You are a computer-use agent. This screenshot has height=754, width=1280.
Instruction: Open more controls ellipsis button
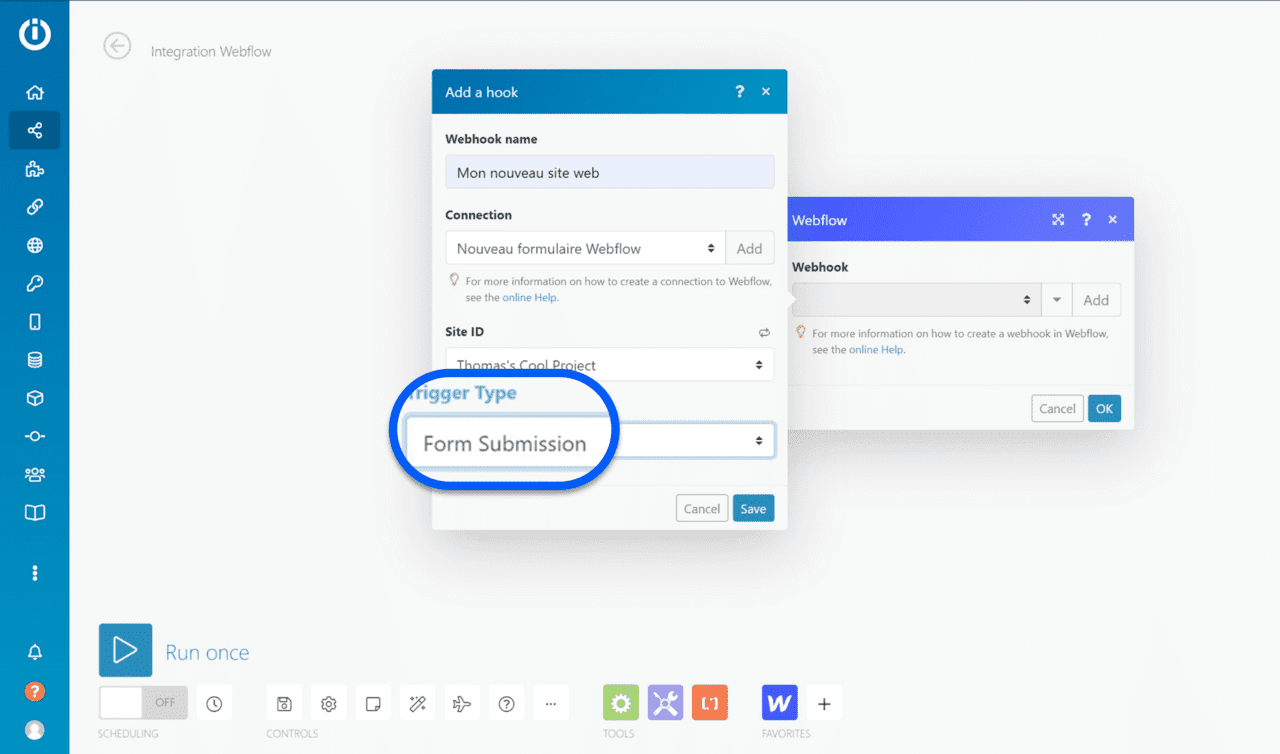click(x=551, y=704)
